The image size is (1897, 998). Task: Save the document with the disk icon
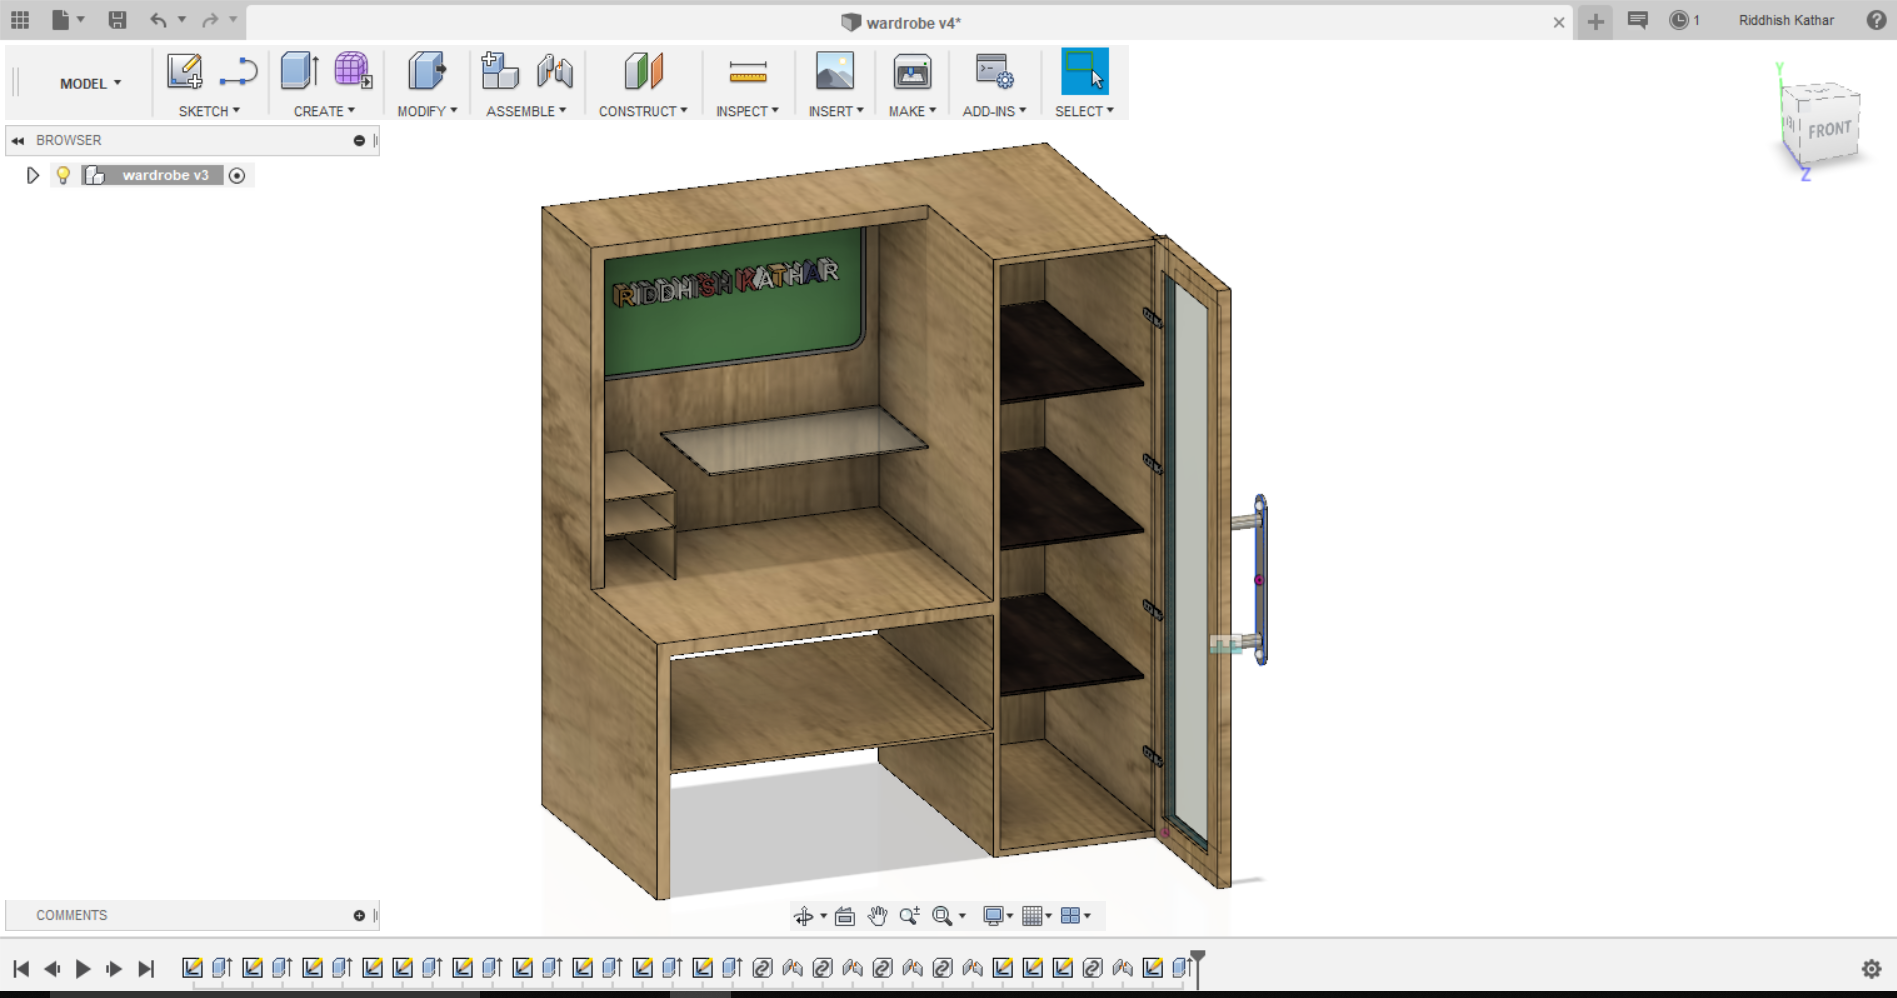point(117,20)
